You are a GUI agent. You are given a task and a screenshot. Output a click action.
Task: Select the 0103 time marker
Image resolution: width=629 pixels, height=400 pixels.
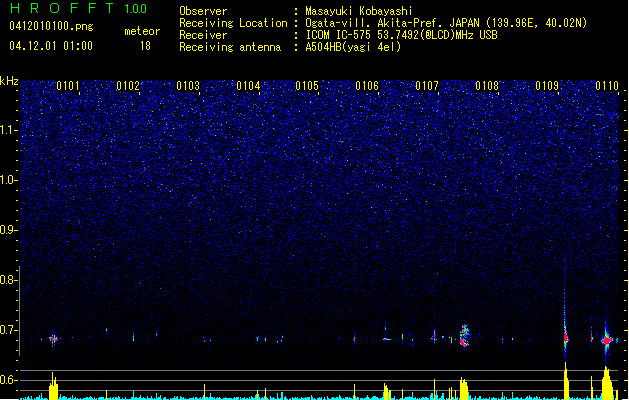pos(188,86)
